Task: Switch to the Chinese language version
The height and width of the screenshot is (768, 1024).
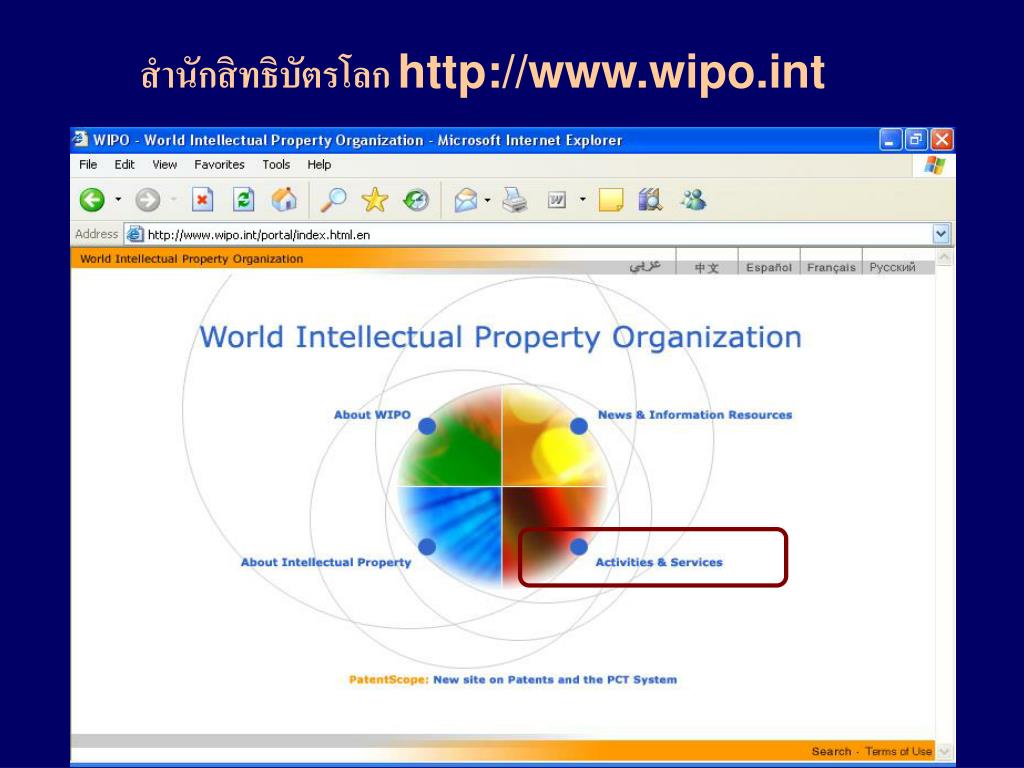Action: [x=707, y=267]
